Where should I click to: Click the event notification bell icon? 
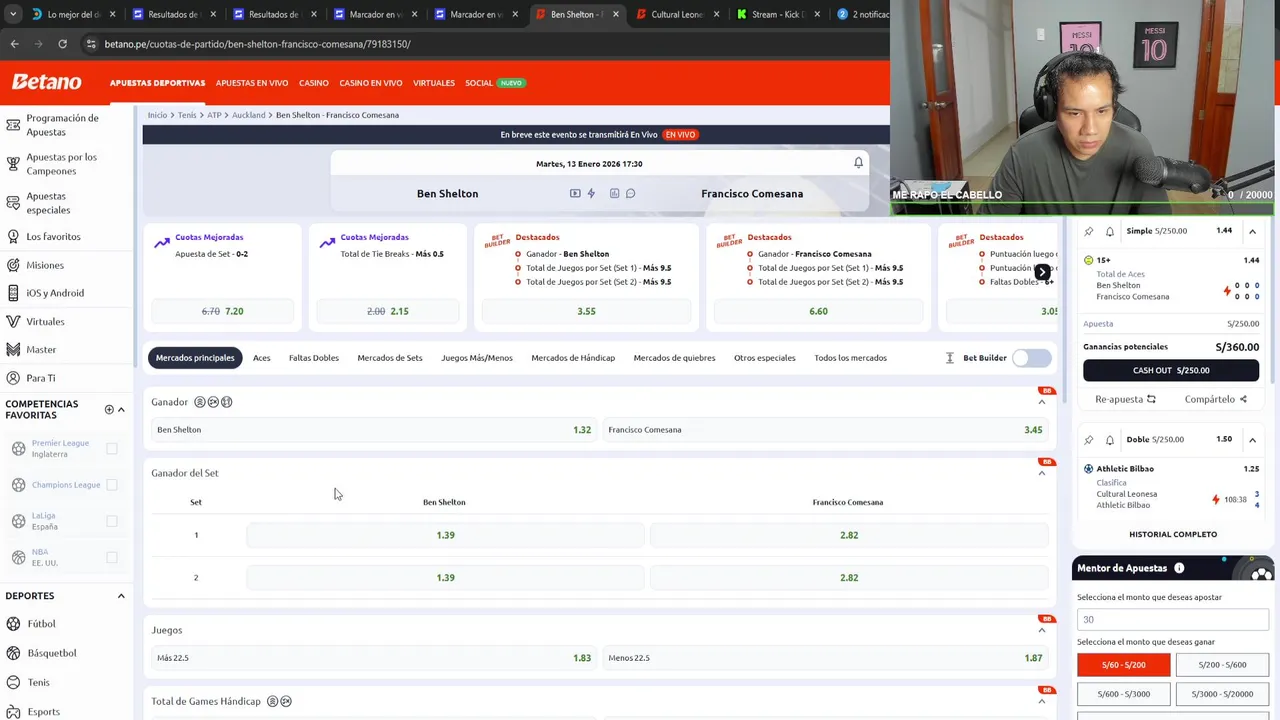click(x=858, y=162)
